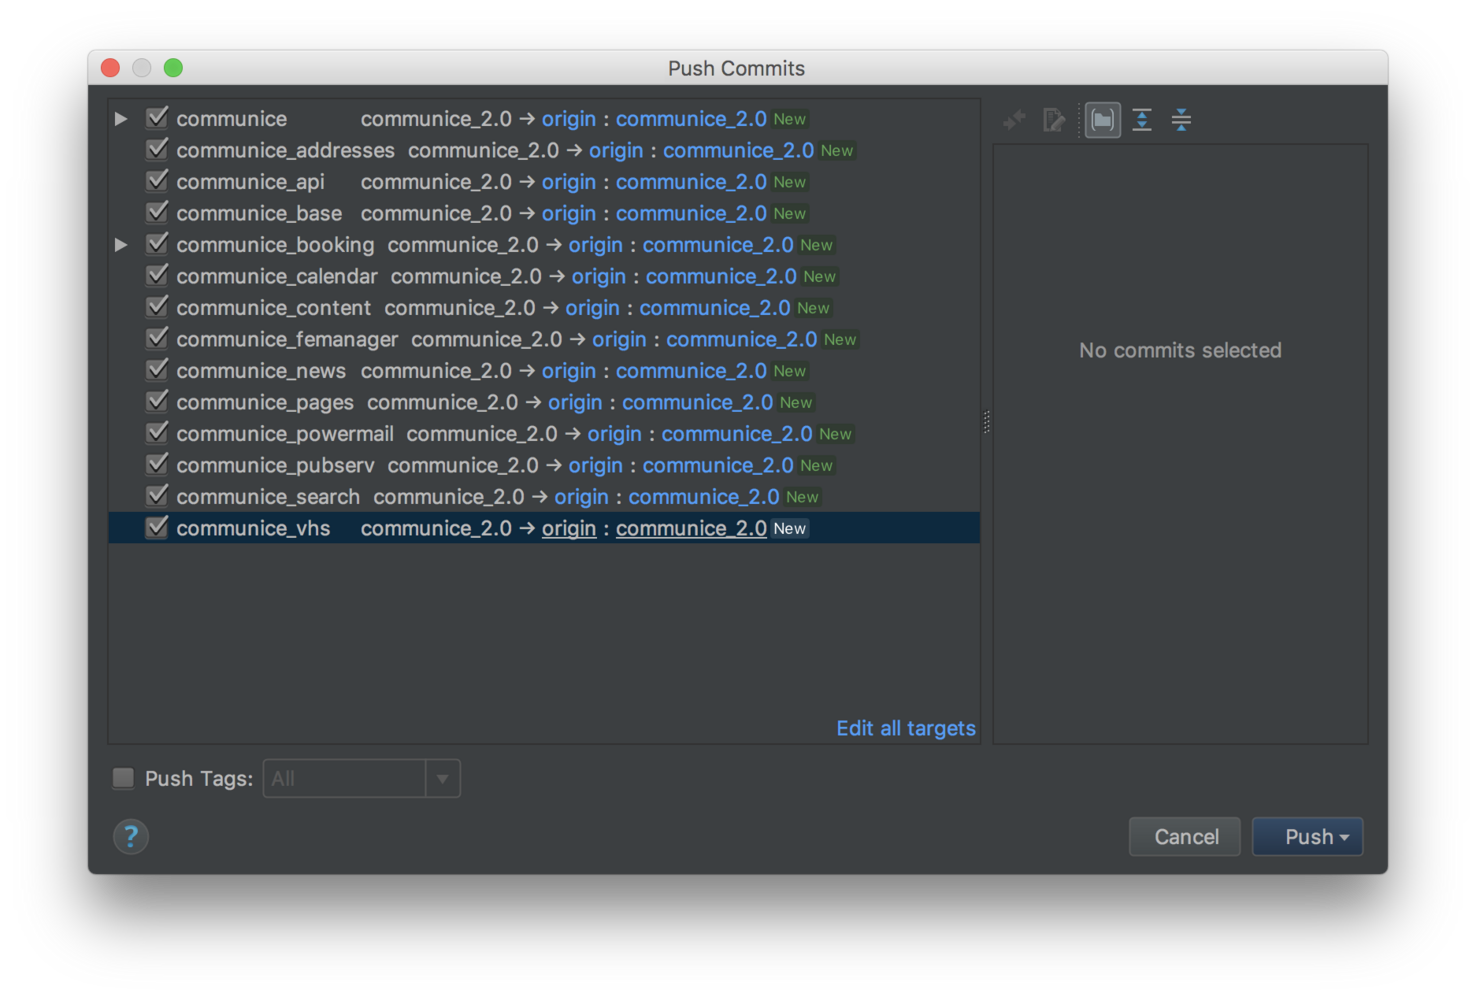Click the Edit Source pencil icon
The height and width of the screenshot is (1000, 1476).
click(x=1053, y=120)
